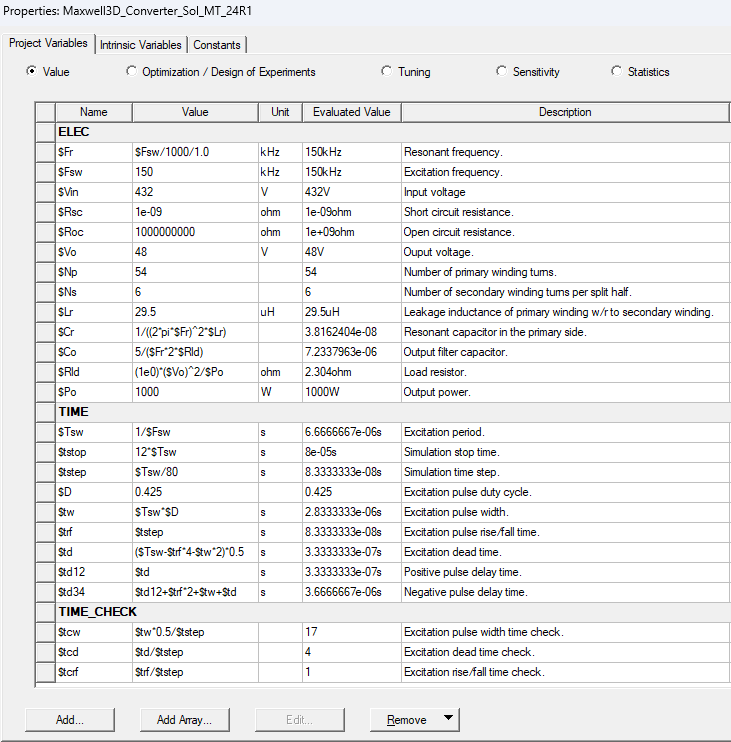This screenshot has height=742, width=731.
Task: Click the 'Excitation dead time check.' description
Action: [x=469, y=652]
